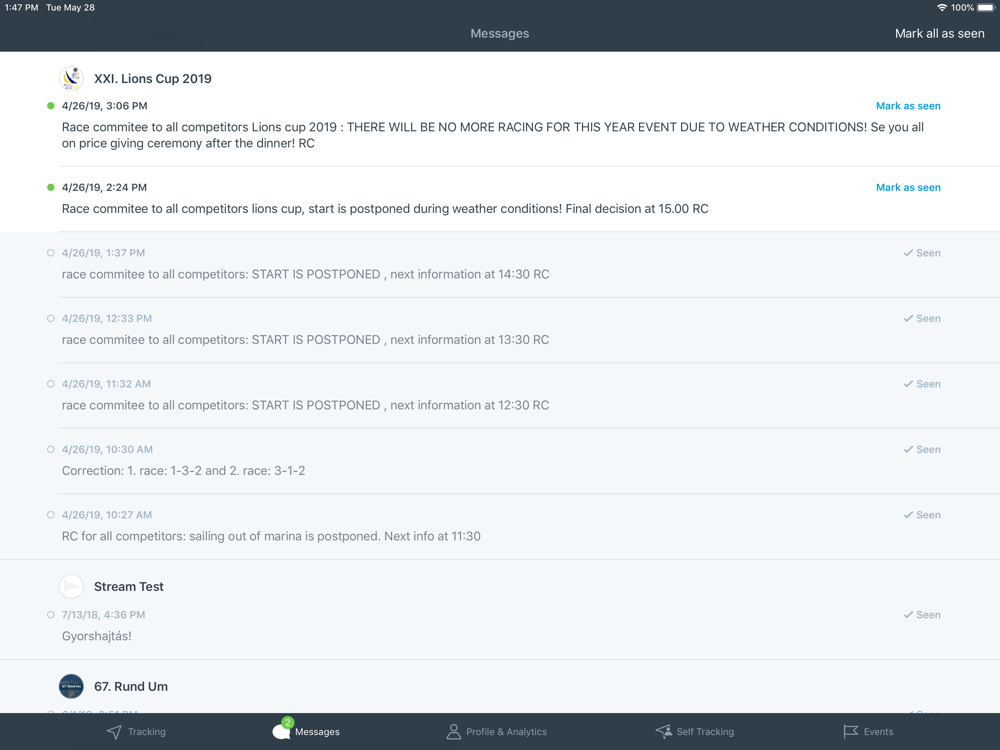Screen dimensions: 1000x750
Task: Open the 67. Rund Um event title
Action: (x=131, y=686)
